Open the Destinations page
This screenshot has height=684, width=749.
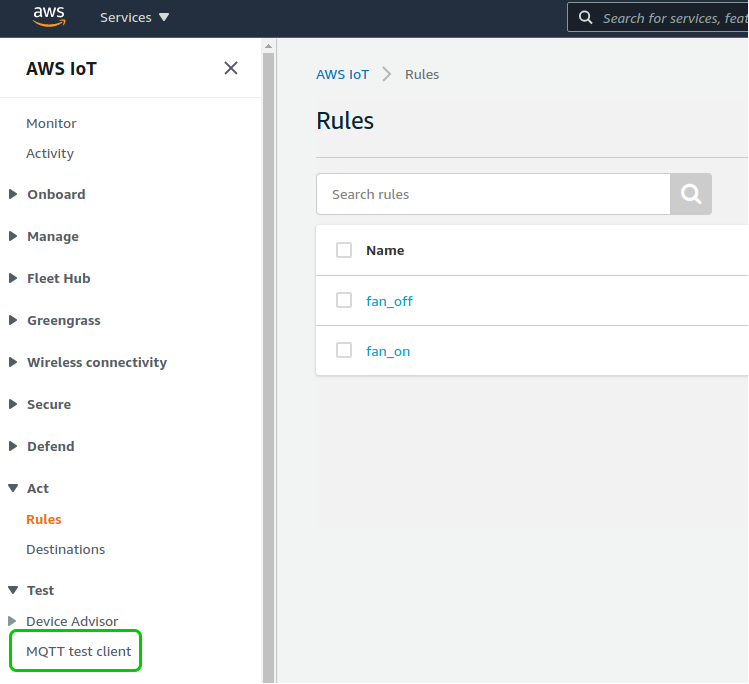pyautogui.click(x=65, y=549)
